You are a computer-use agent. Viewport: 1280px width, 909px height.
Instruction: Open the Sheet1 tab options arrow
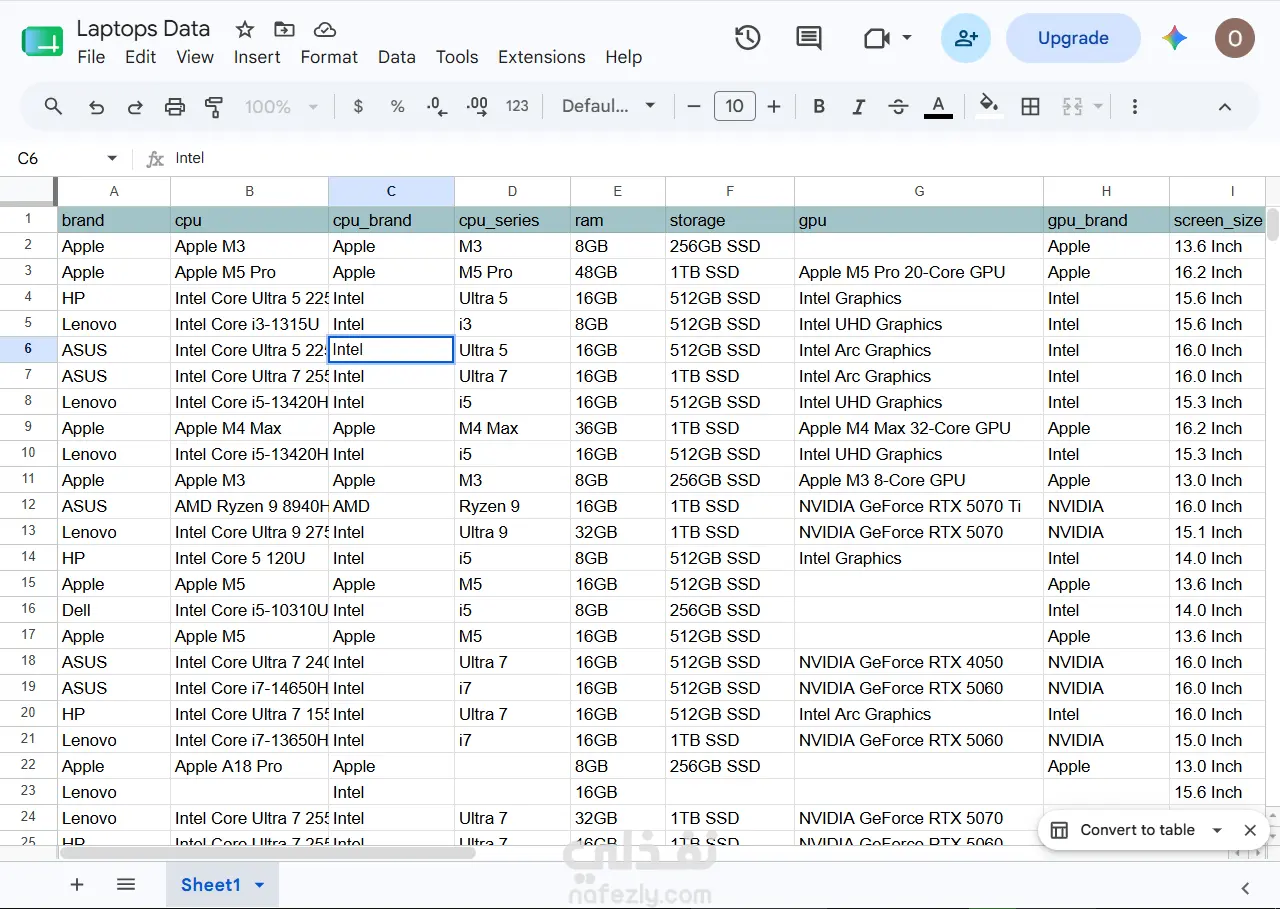click(x=260, y=885)
